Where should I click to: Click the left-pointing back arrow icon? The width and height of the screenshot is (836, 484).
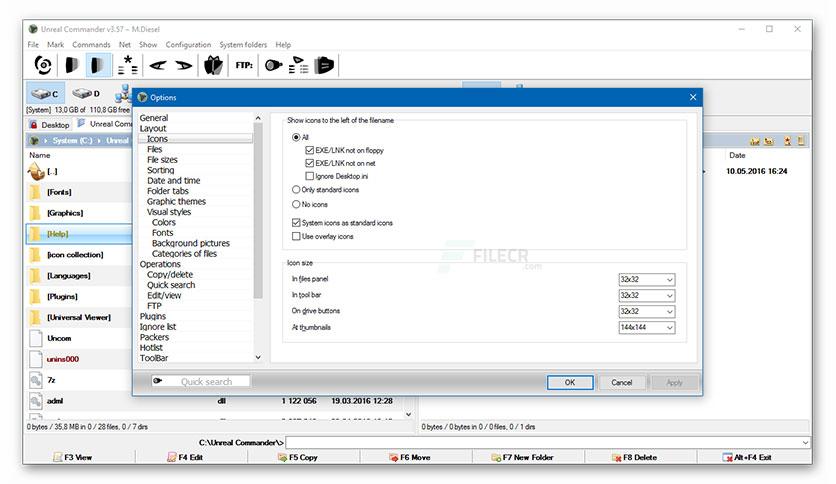[158, 66]
